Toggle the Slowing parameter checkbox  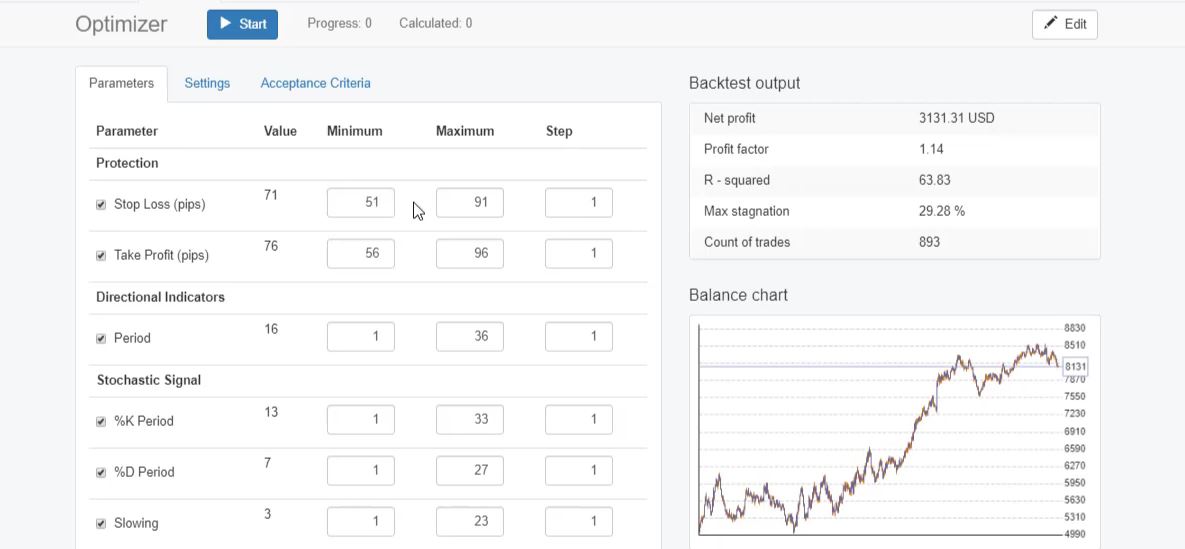(x=101, y=524)
